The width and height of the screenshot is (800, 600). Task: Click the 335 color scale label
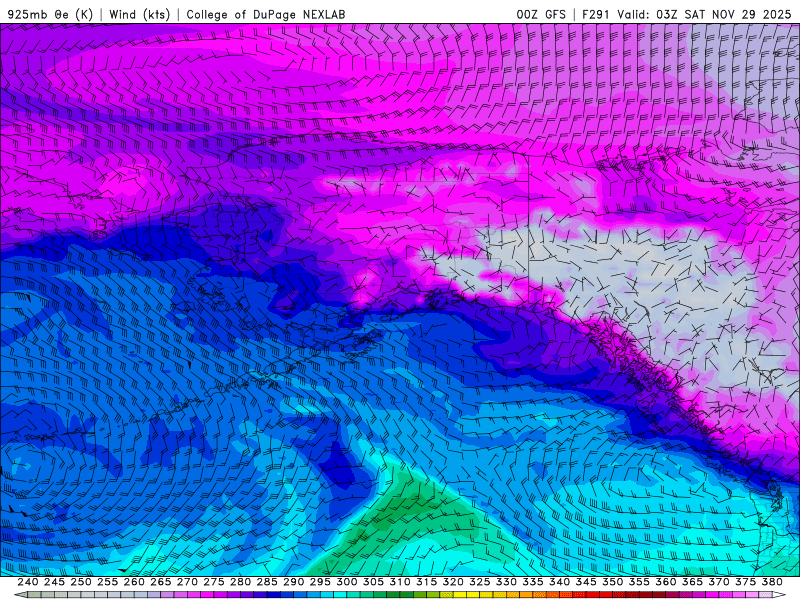tap(533, 582)
